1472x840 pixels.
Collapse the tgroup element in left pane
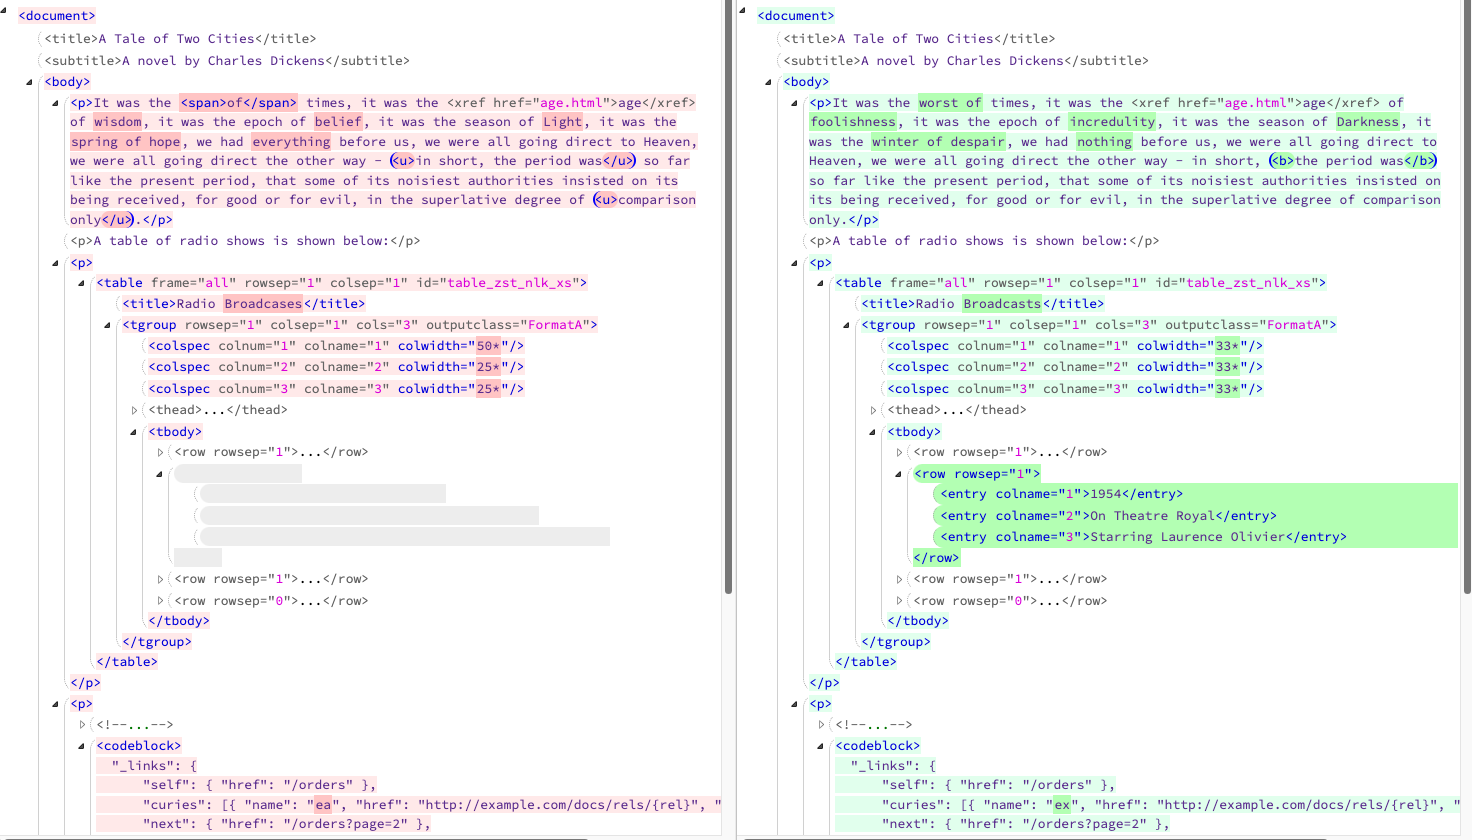click(x=107, y=325)
